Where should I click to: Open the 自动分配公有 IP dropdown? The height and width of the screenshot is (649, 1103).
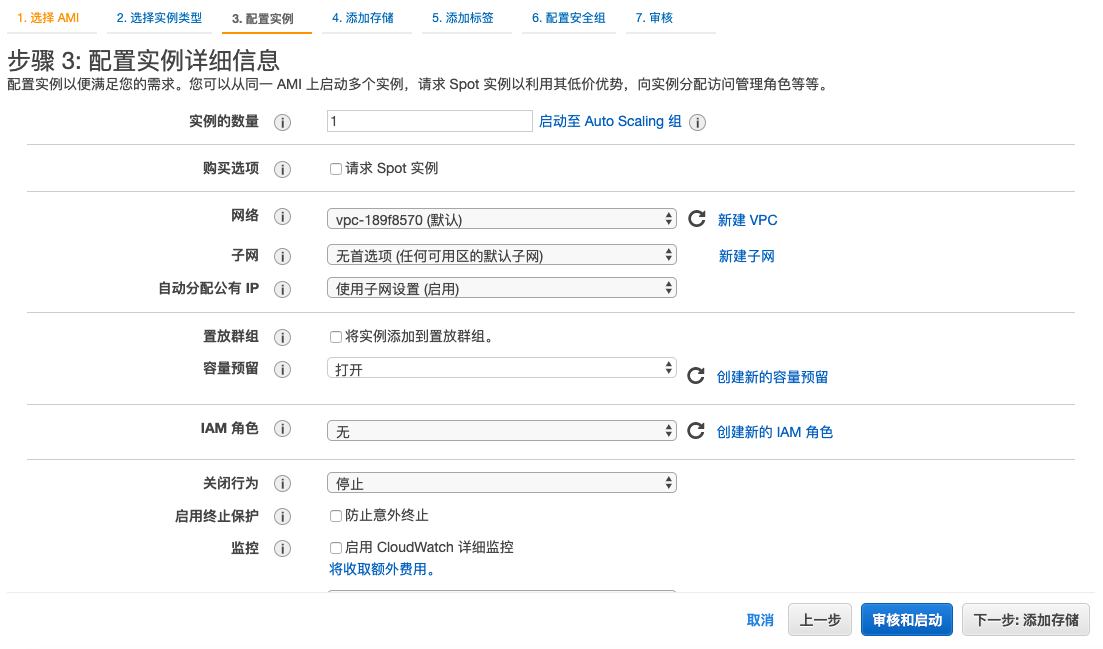tap(502, 288)
